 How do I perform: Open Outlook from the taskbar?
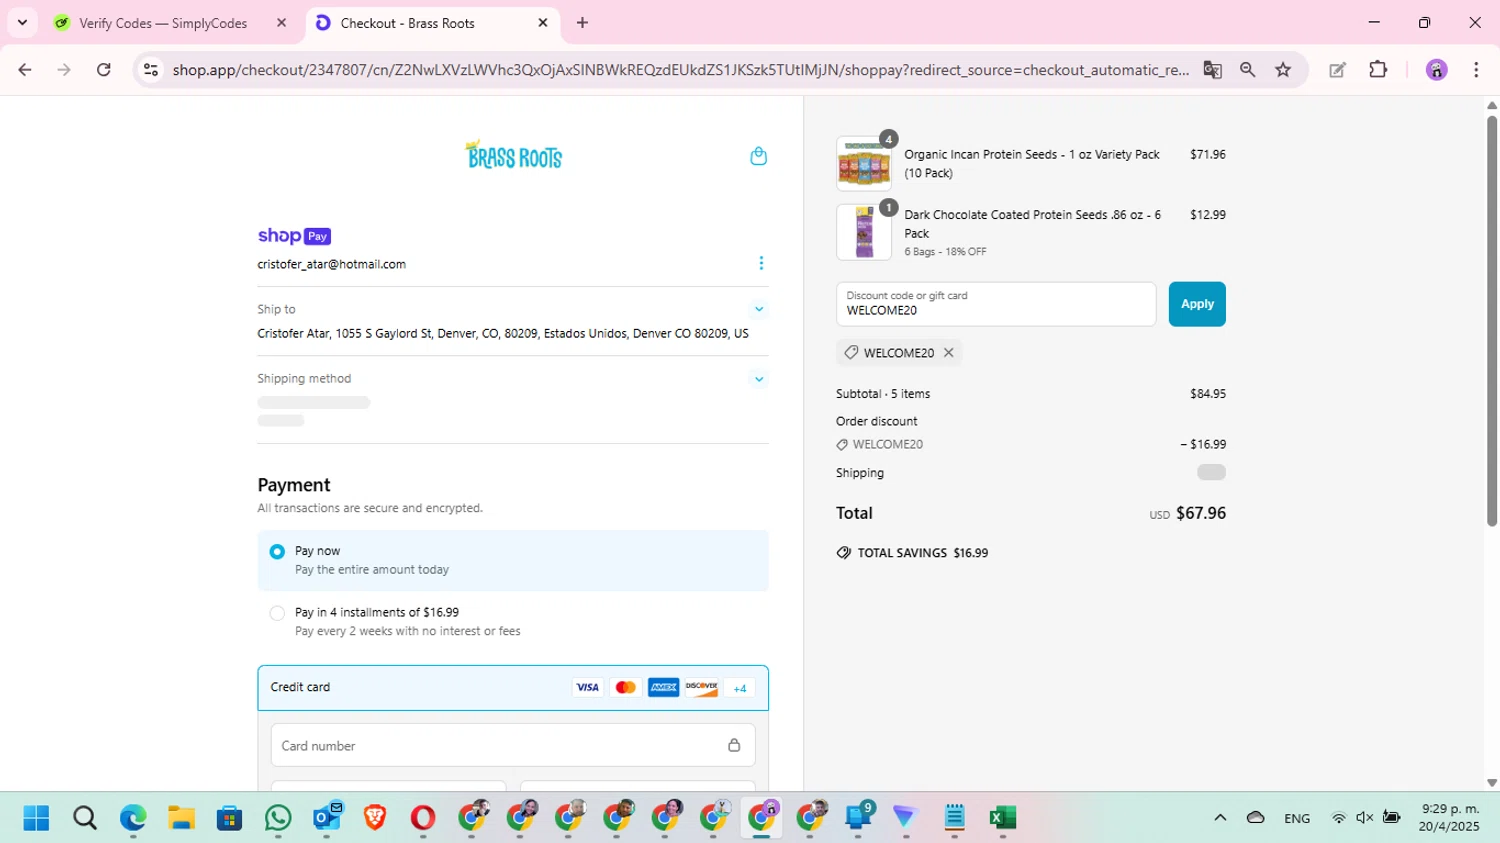pyautogui.click(x=327, y=818)
